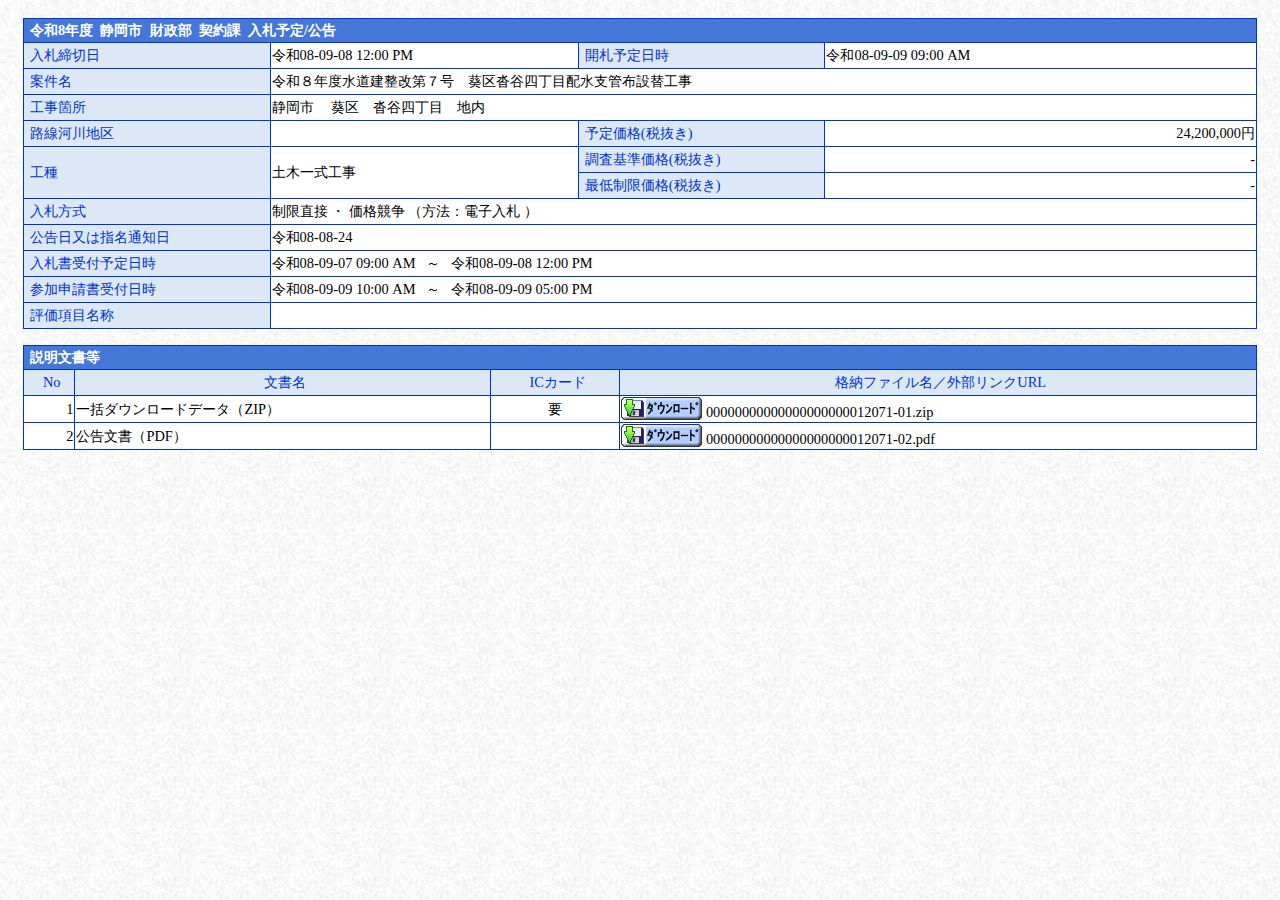Click the 調査基準価格(税抜き) label
This screenshot has height=900, width=1280.
click(653, 160)
